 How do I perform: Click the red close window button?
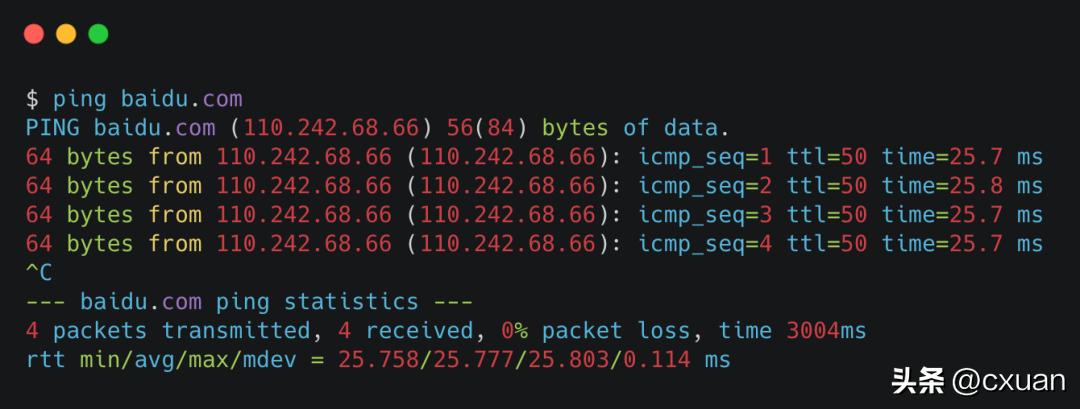[34, 34]
